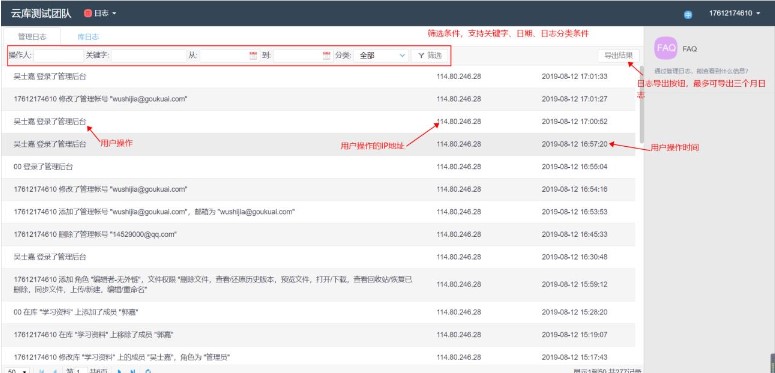
Task: Switch to the 库日志 tab
Action: (88, 37)
